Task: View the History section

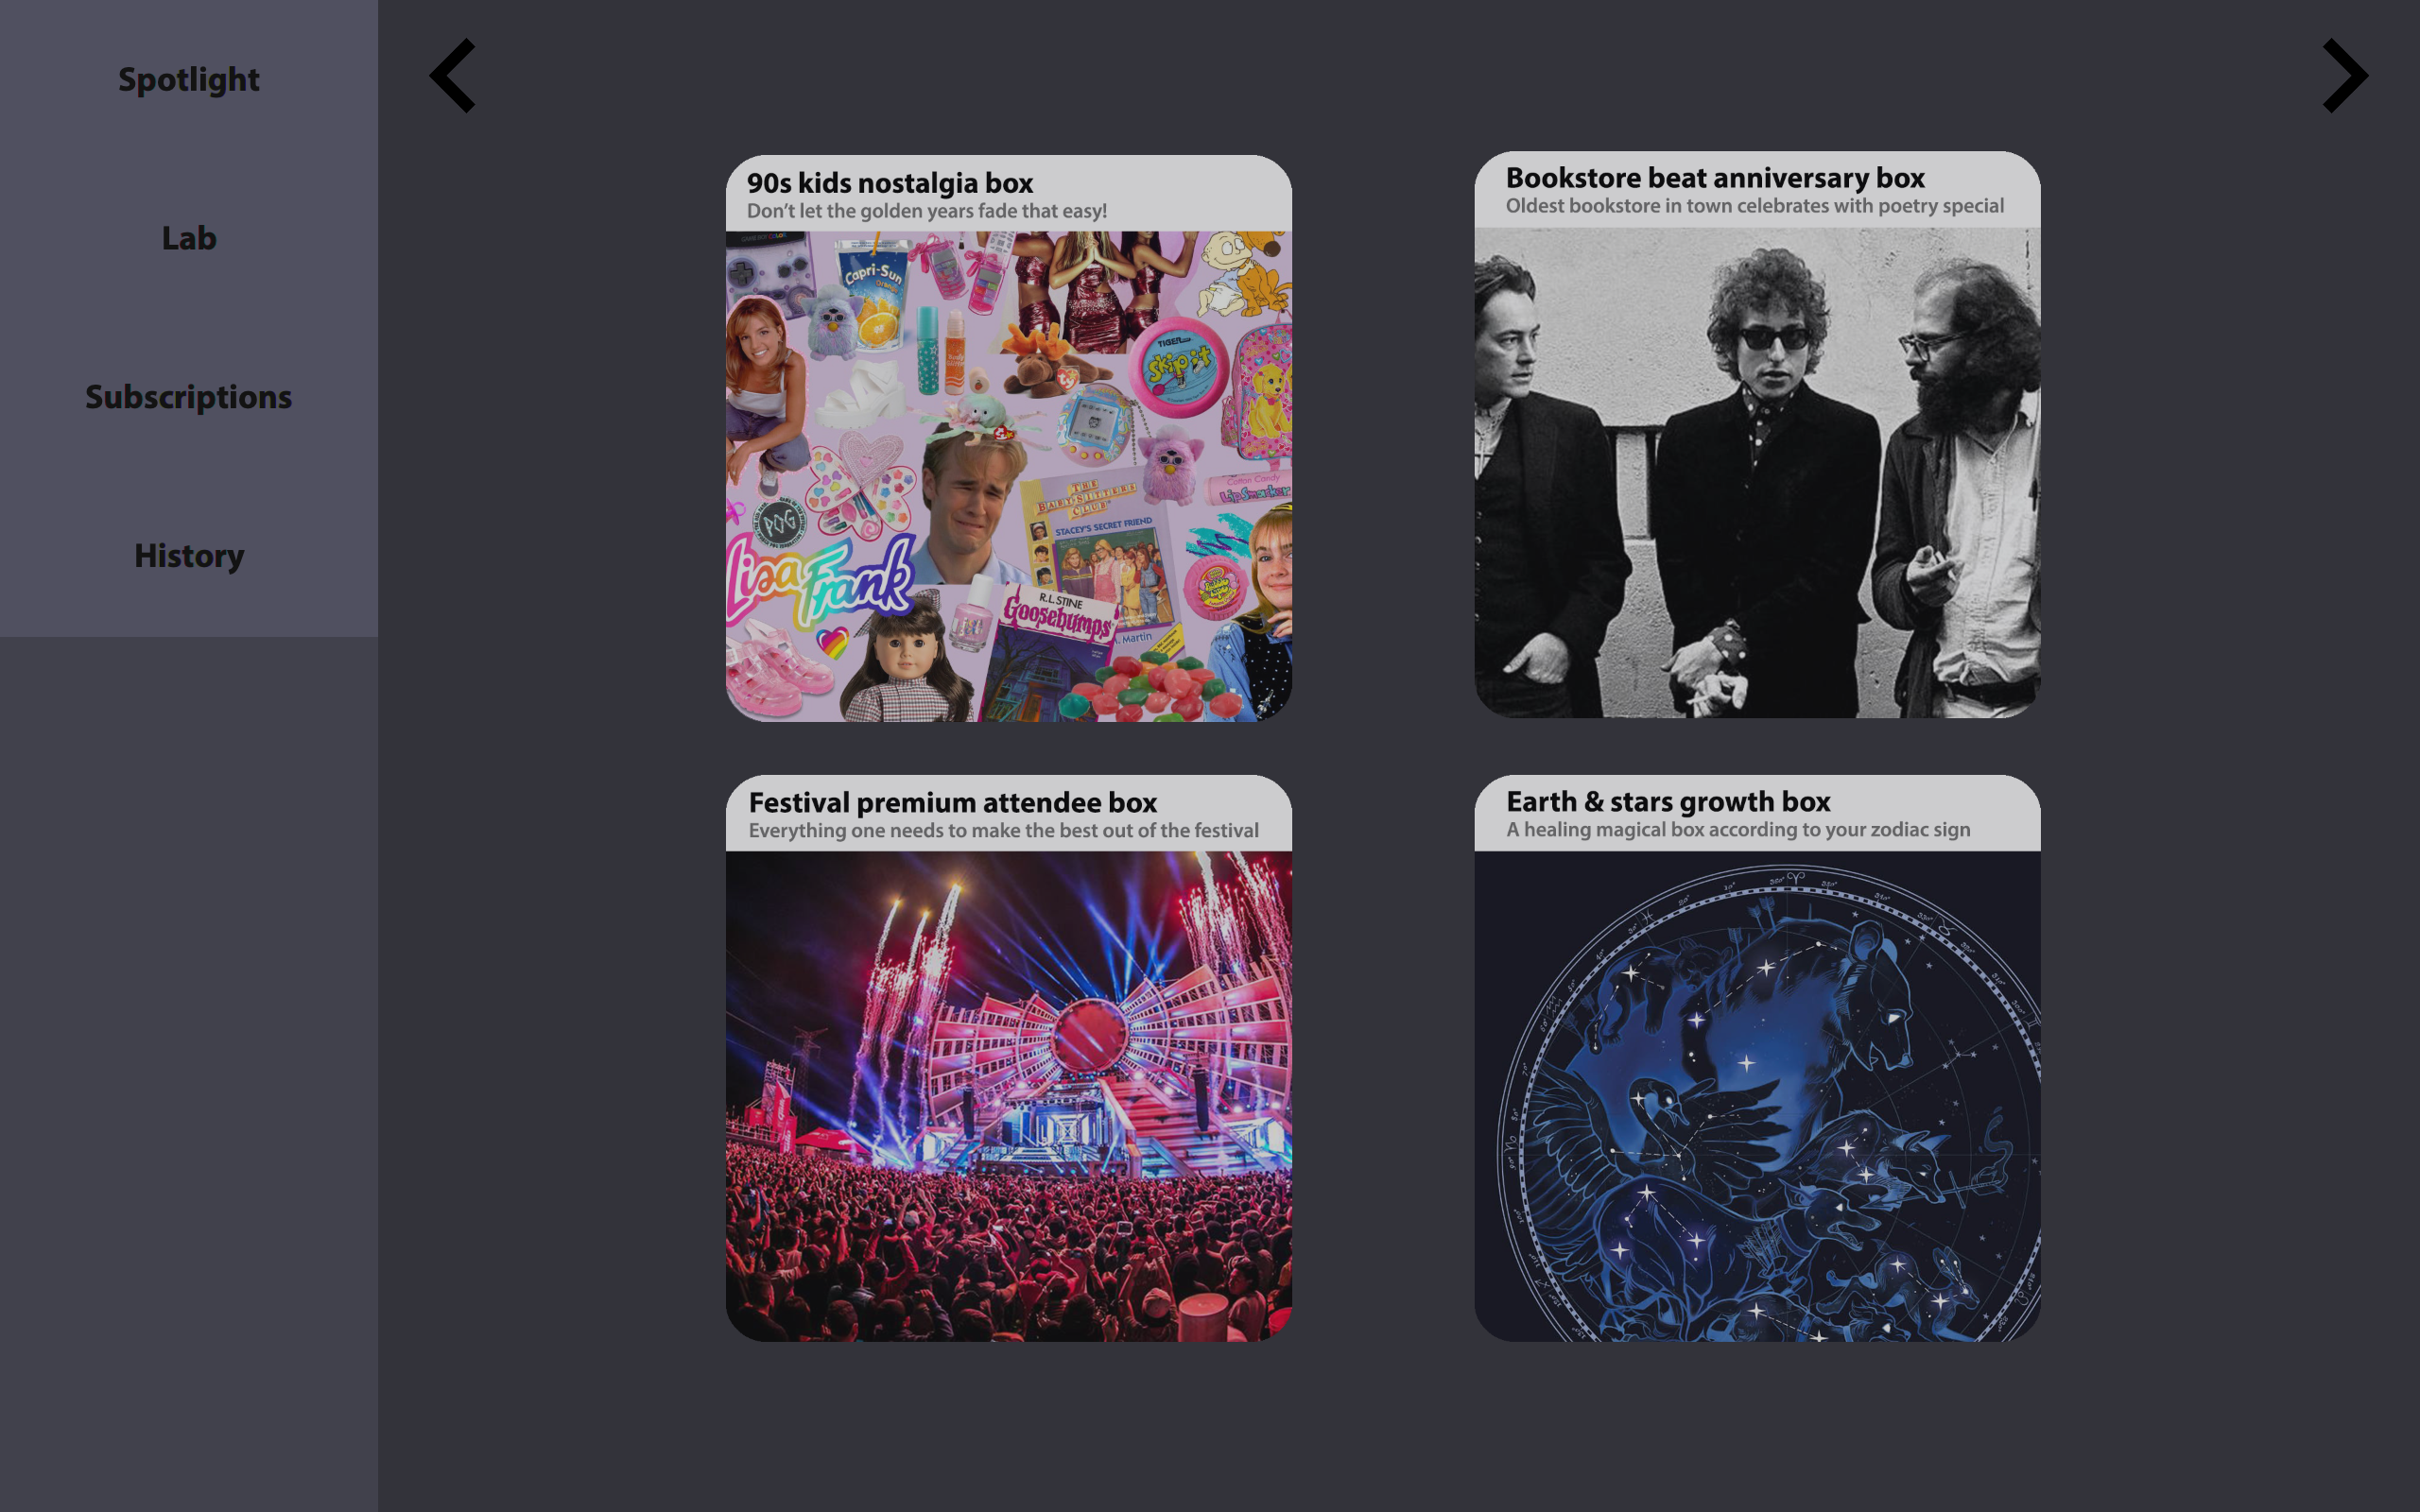Action: 189,556
